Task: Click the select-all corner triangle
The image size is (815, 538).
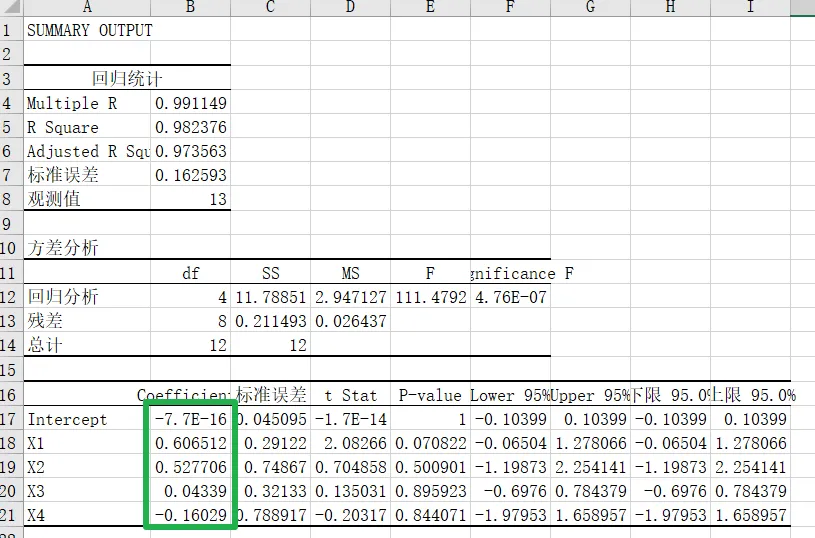Action: tap(11, 7)
